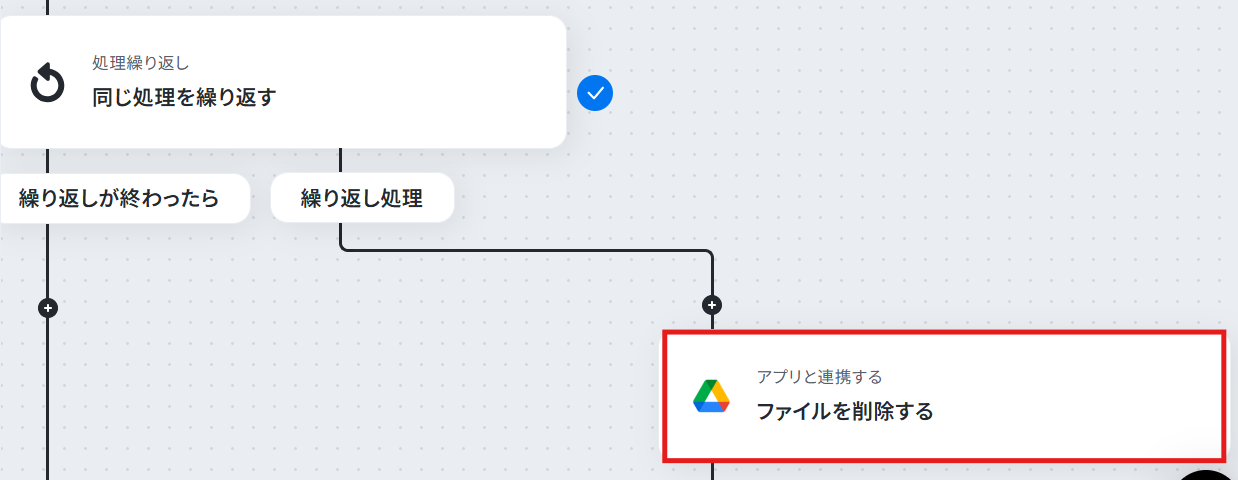This screenshot has width=1238, height=480.
Task: Add a step above ファイルを削除する card
Action: coord(712,304)
